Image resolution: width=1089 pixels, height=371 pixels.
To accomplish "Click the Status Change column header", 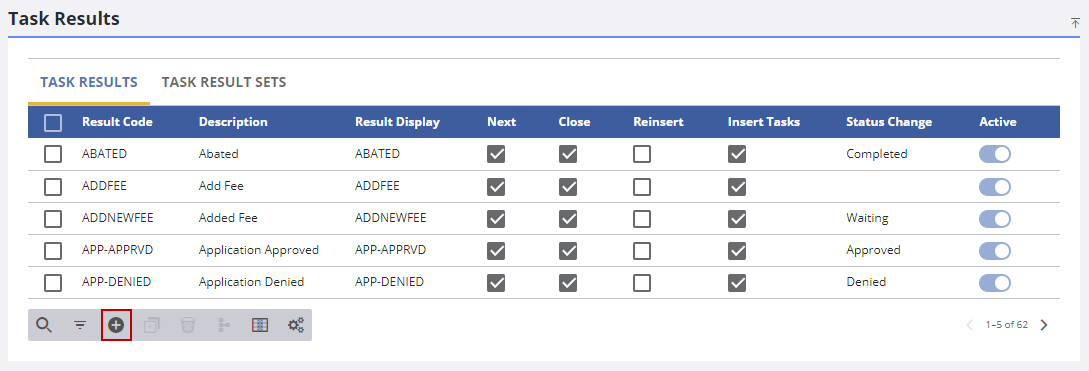I will [x=889, y=122].
